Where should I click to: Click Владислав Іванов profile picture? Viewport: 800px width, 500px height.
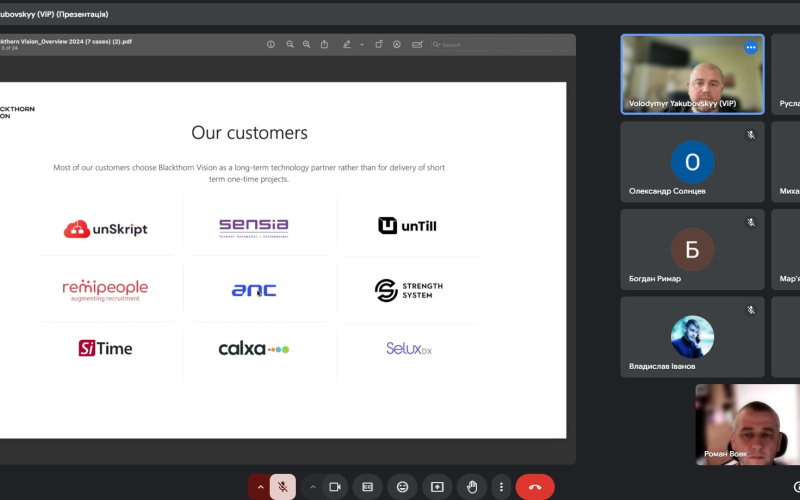tap(692, 337)
